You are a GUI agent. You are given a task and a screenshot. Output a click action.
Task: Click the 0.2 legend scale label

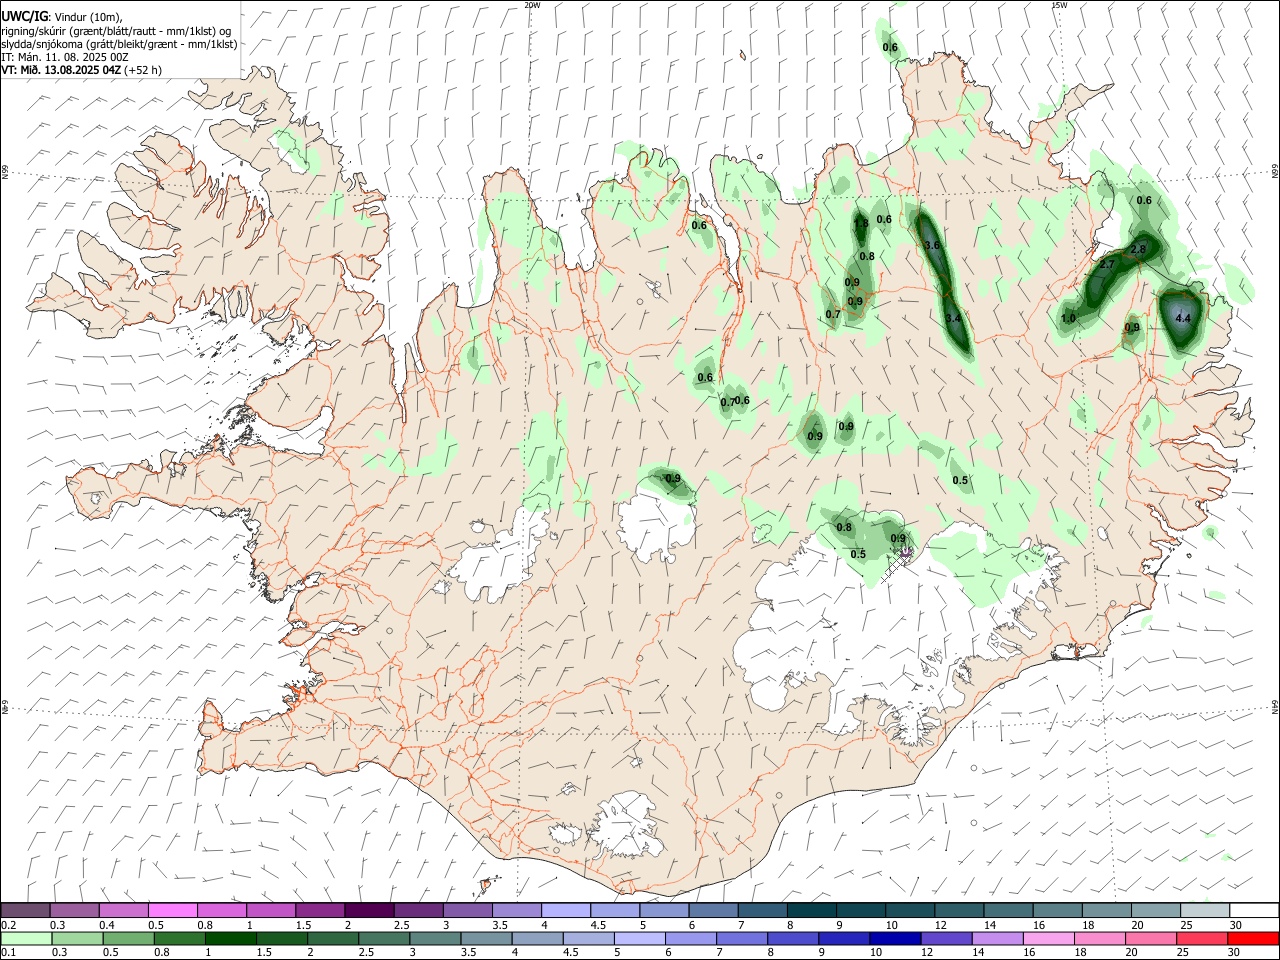tap(8, 925)
